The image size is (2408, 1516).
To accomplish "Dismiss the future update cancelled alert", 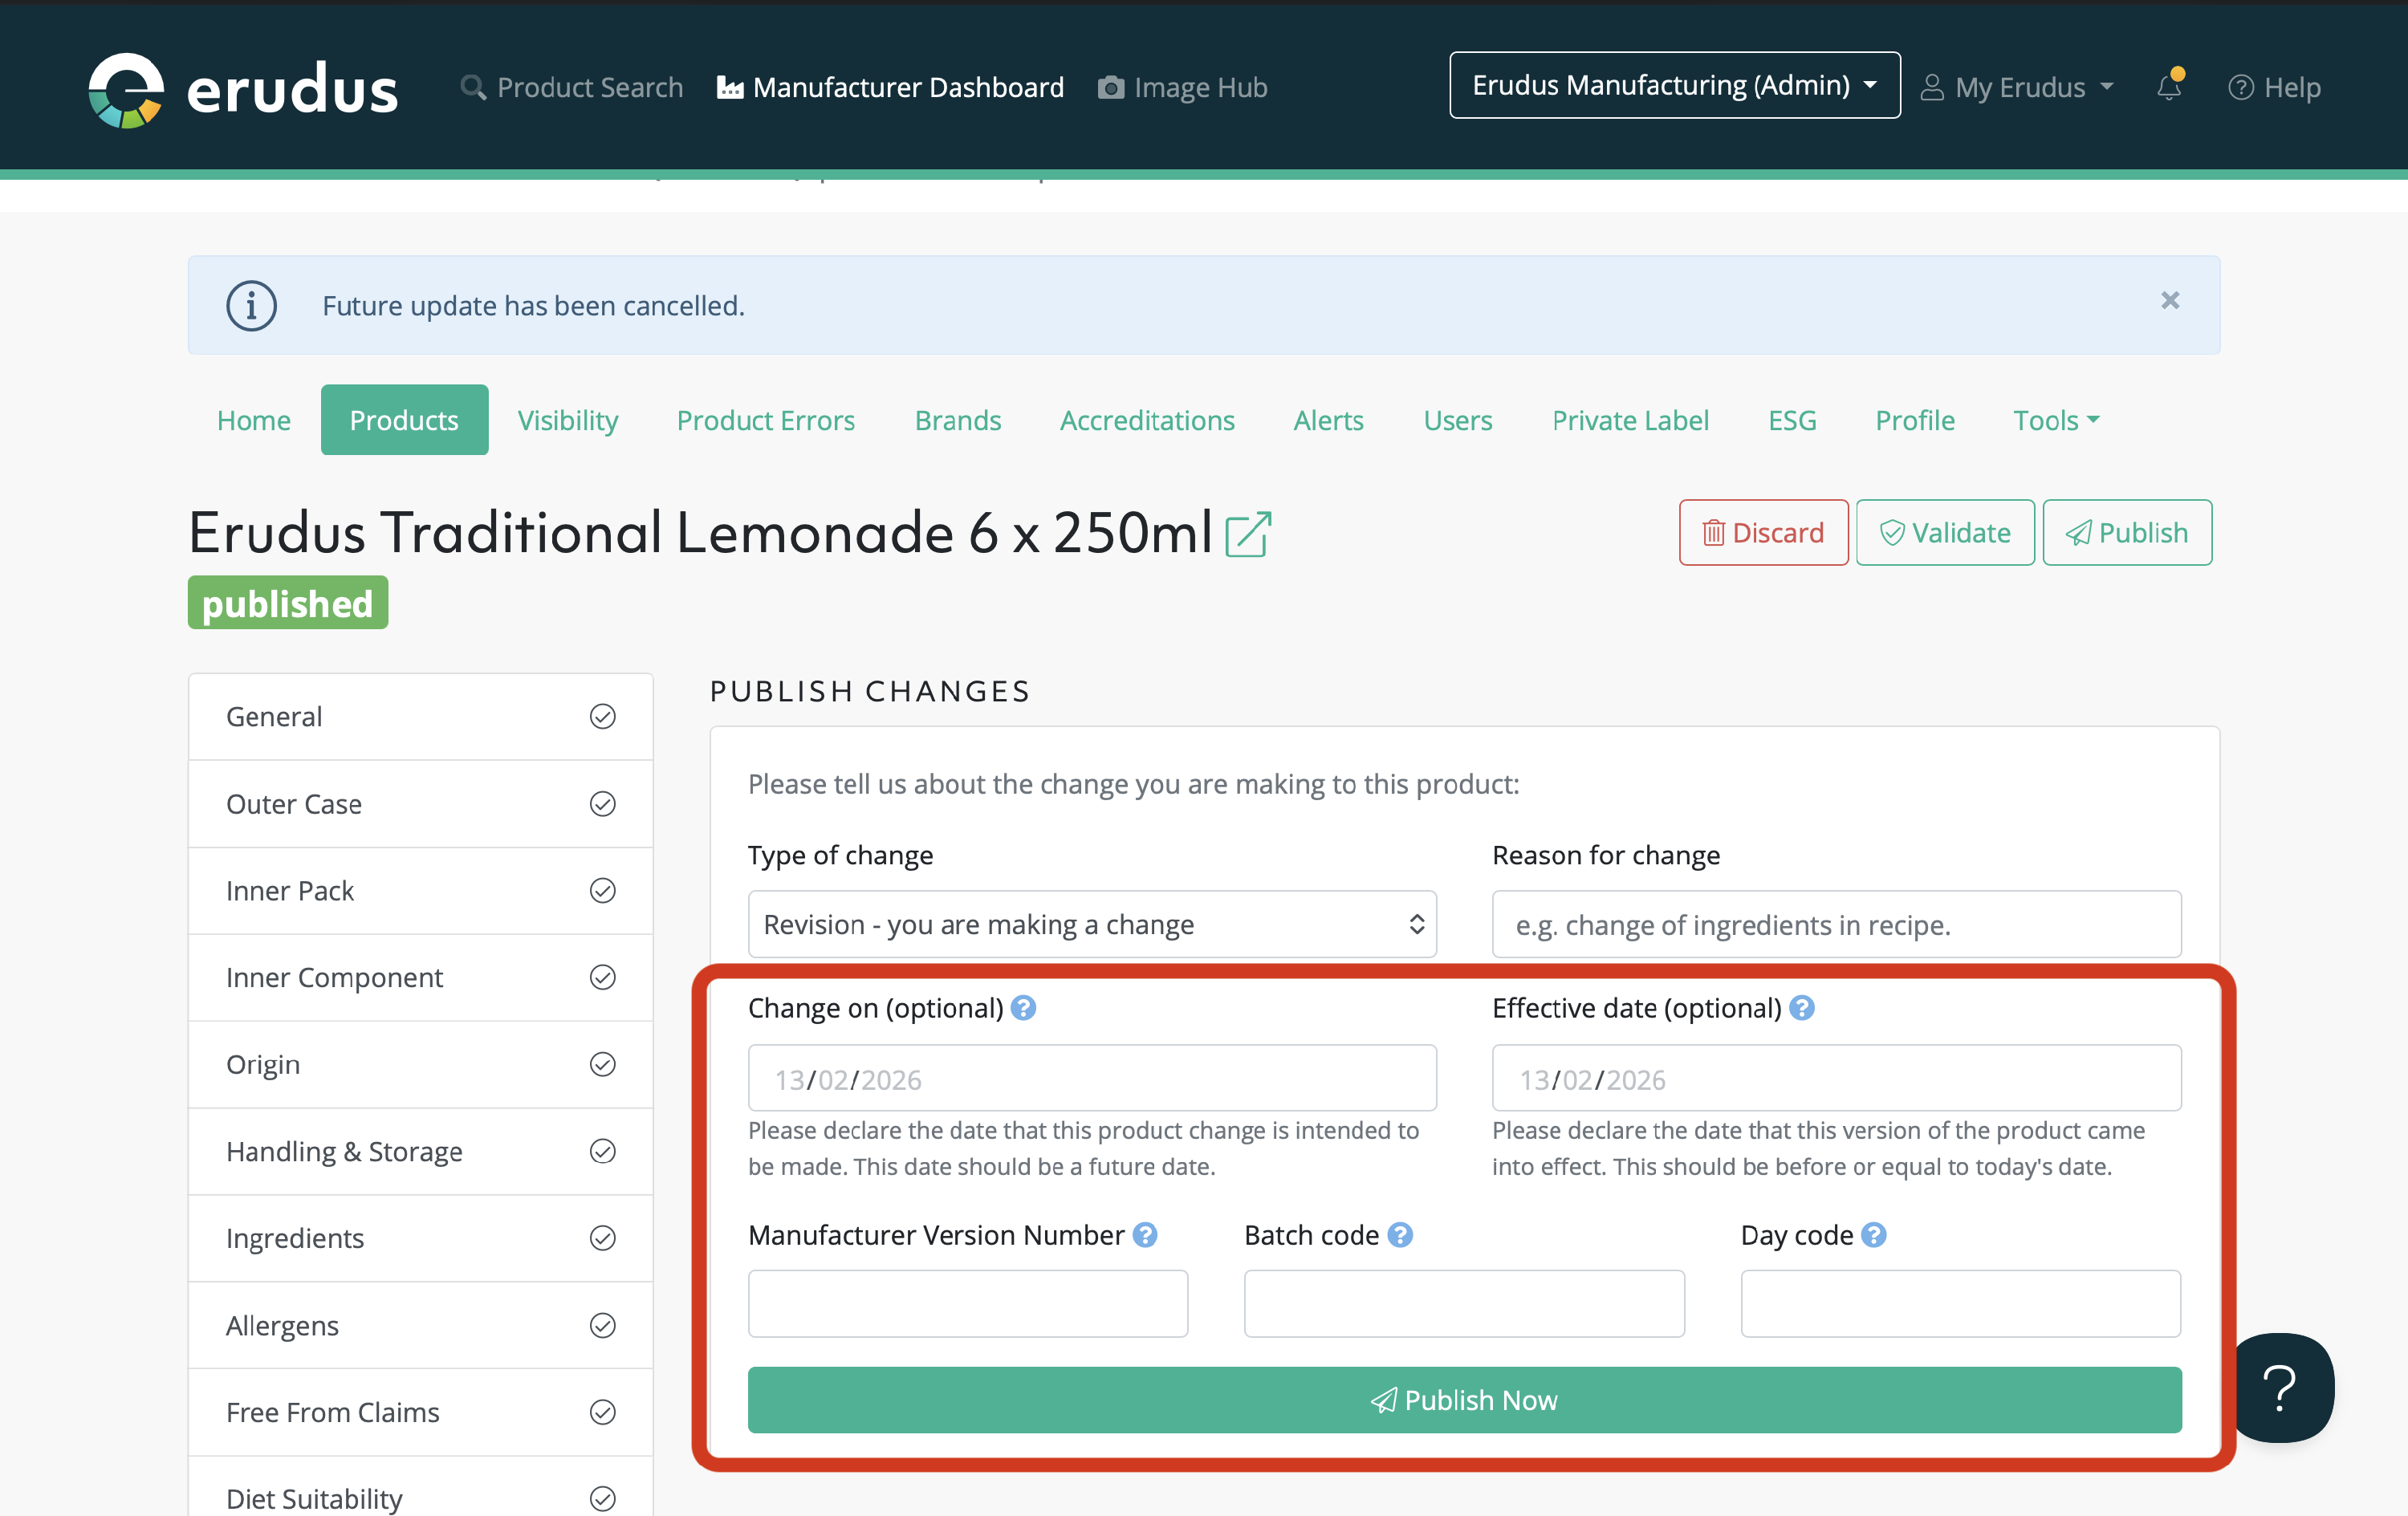I will click(2170, 300).
